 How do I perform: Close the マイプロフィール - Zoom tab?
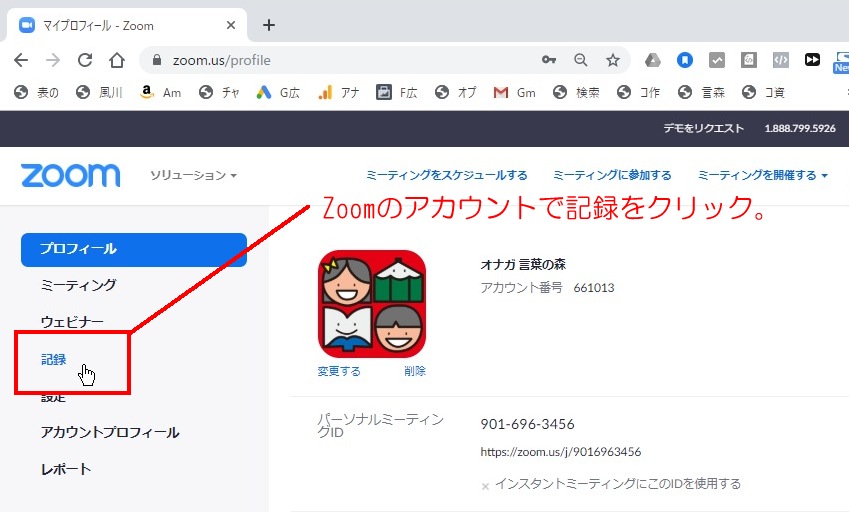(x=231, y=25)
